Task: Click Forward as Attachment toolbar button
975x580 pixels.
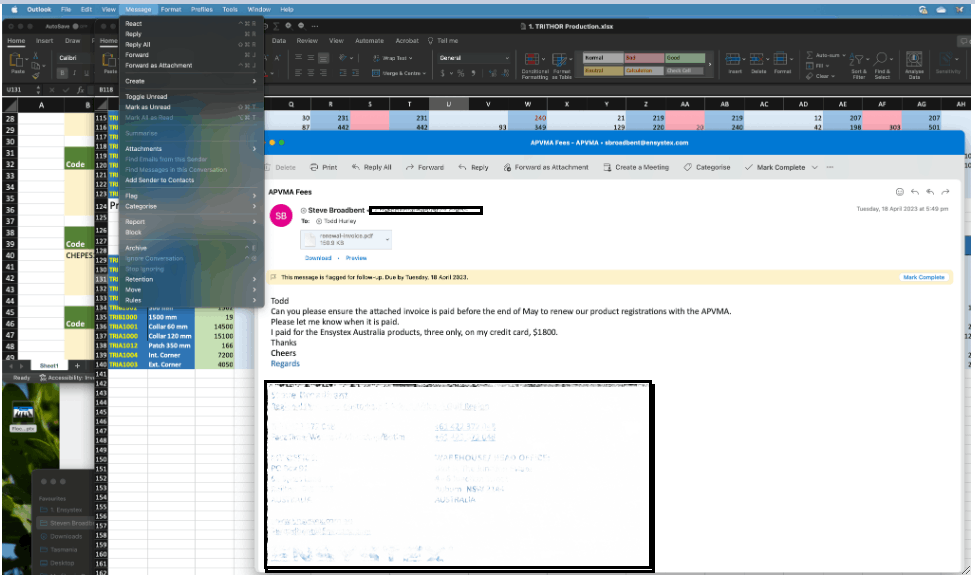Action: coord(545,167)
